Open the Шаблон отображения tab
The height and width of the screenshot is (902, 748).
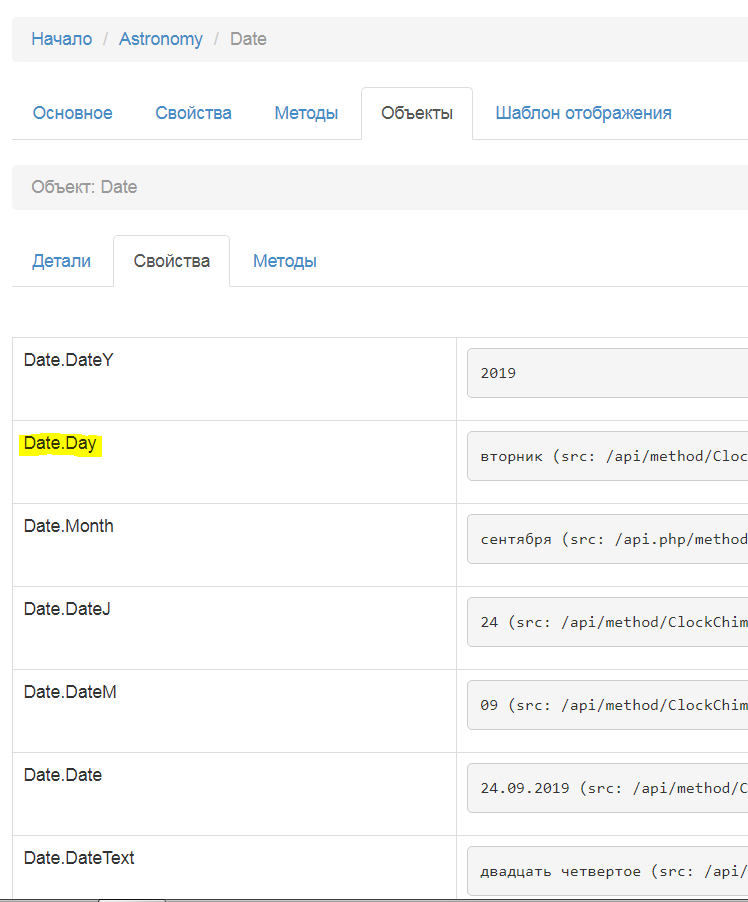pyautogui.click(x=583, y=113)
